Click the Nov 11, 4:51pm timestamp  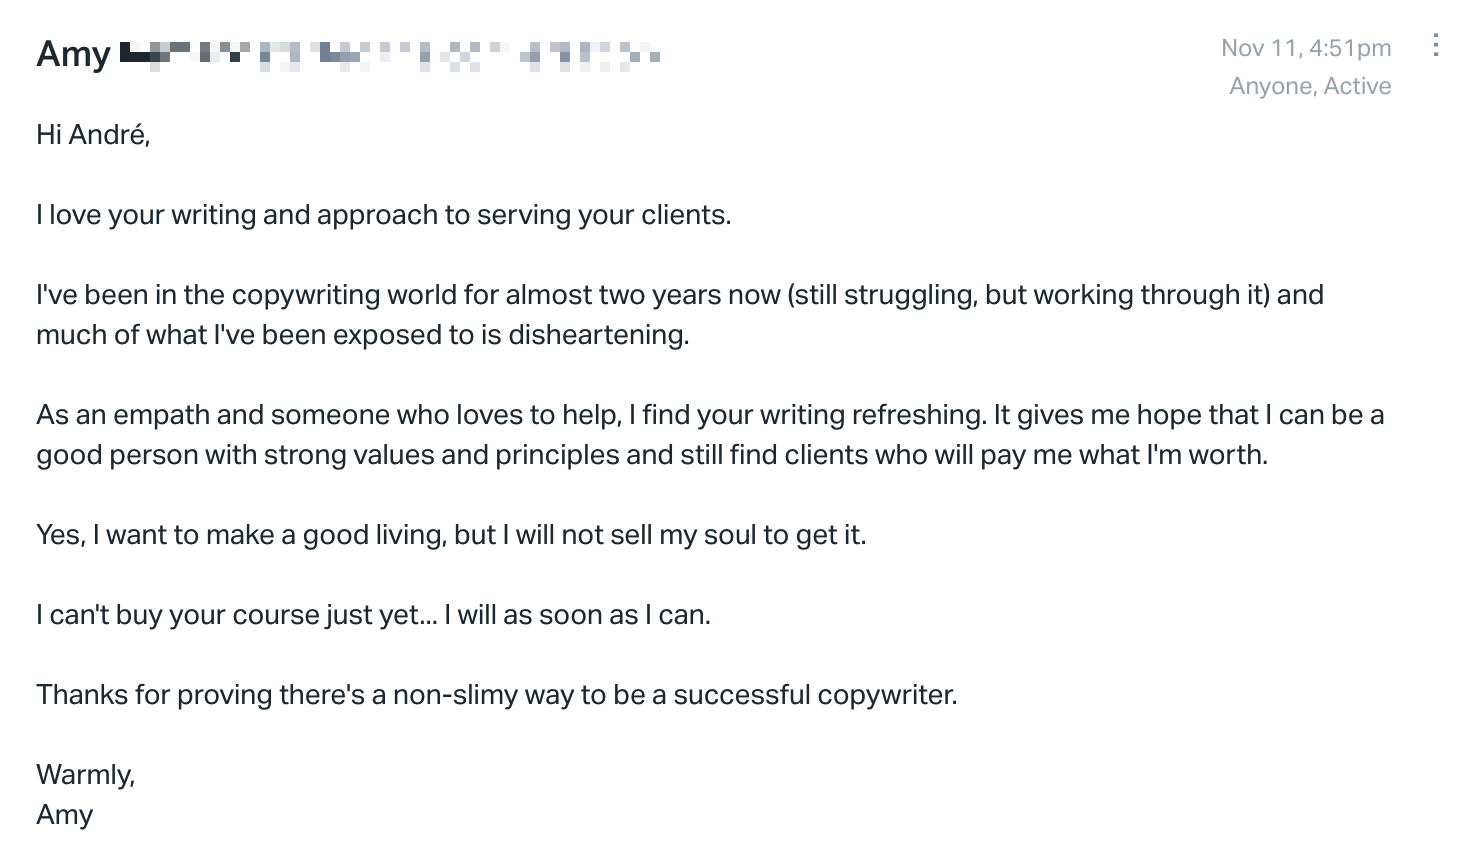point(1306,48)
